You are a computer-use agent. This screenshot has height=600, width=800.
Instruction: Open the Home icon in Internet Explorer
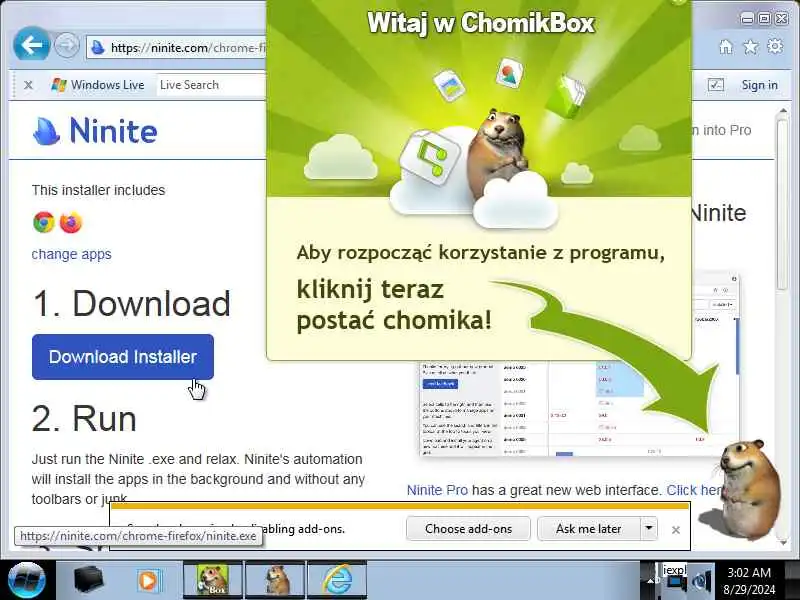click(x=726, y=47)
